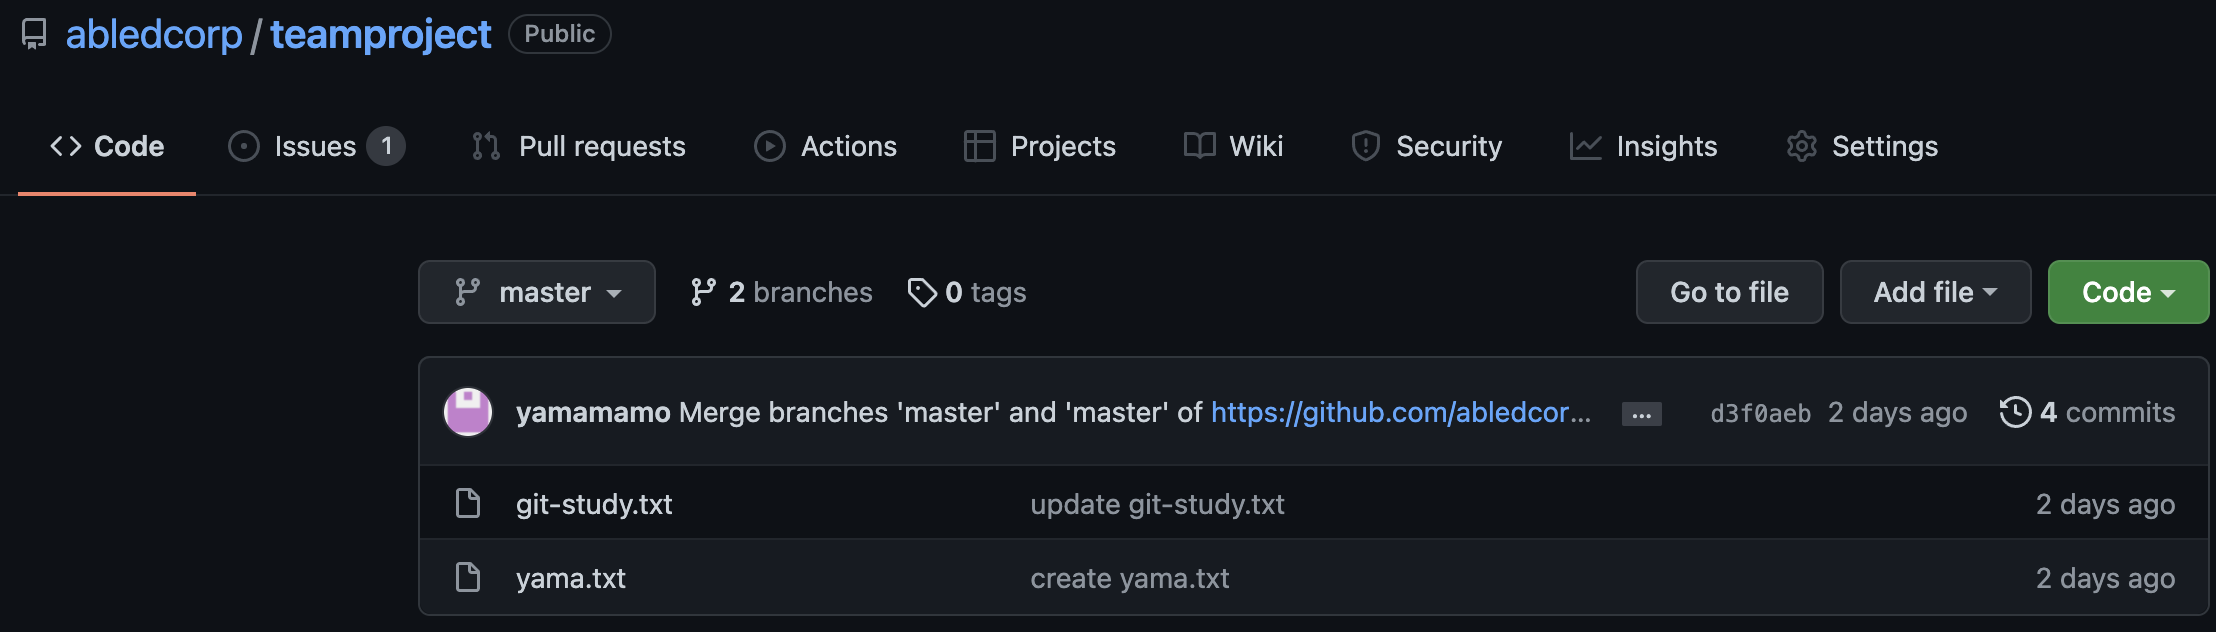
Task: Open the Insights tab
Action: 1644,146
